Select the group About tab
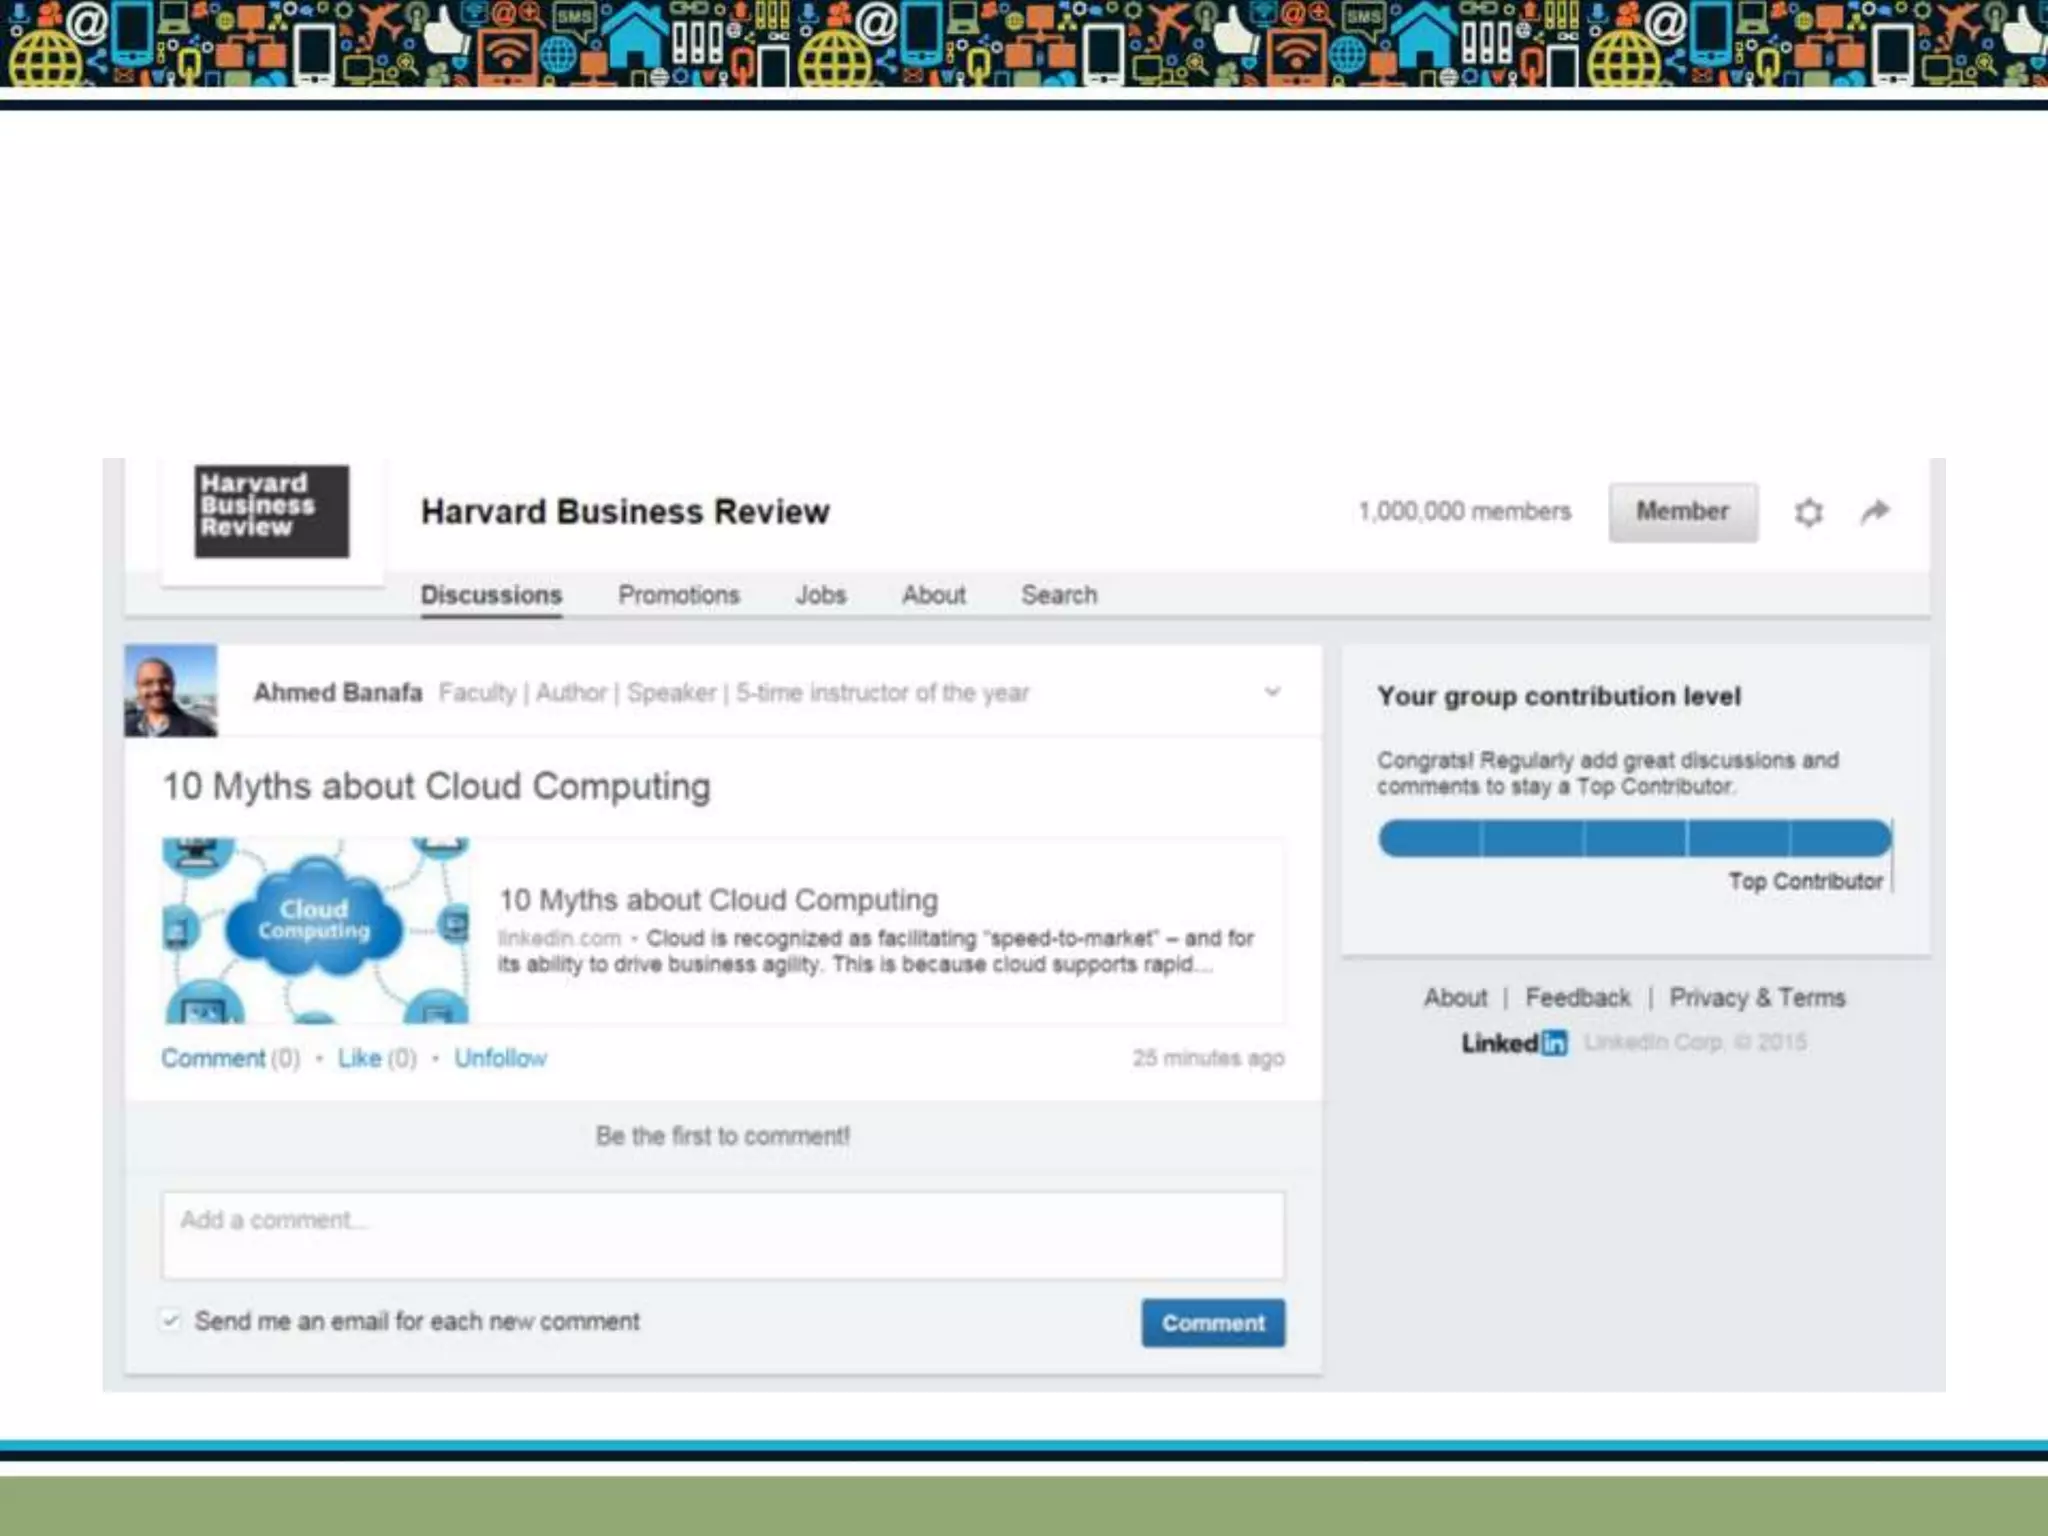2048x1536 pixels. [x=933, y=595]
